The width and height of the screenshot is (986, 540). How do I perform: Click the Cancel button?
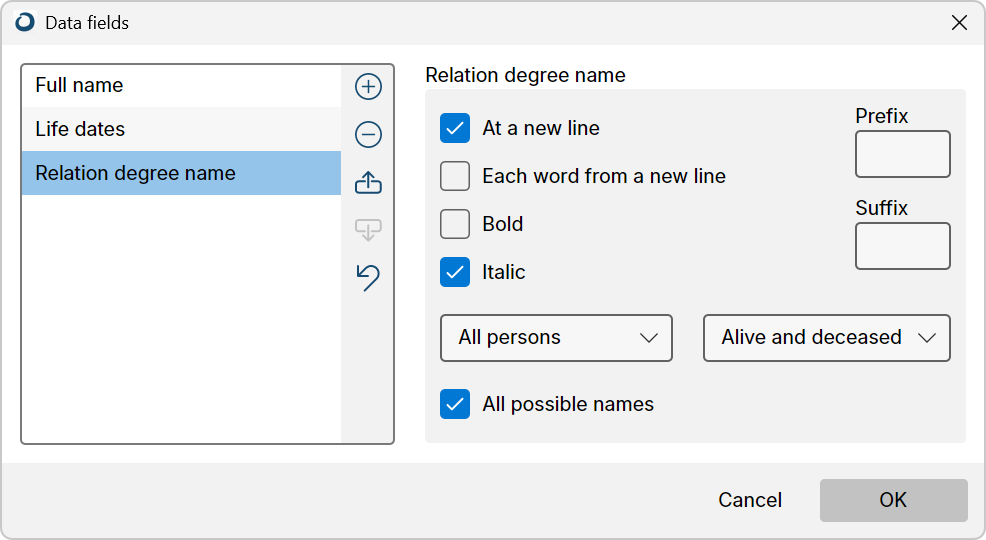click(750, 500)
